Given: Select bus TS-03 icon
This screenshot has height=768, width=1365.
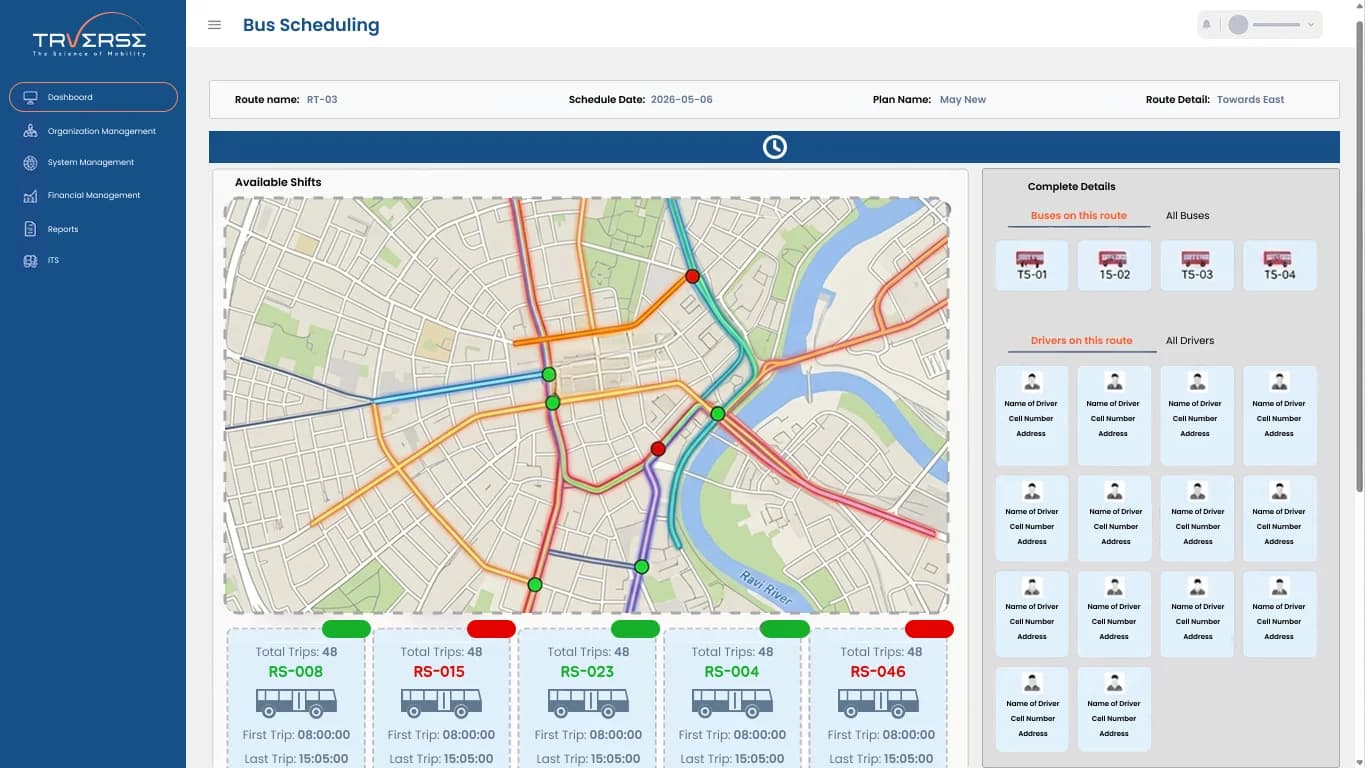Looking at the screenshot, I should [1196, 265].
